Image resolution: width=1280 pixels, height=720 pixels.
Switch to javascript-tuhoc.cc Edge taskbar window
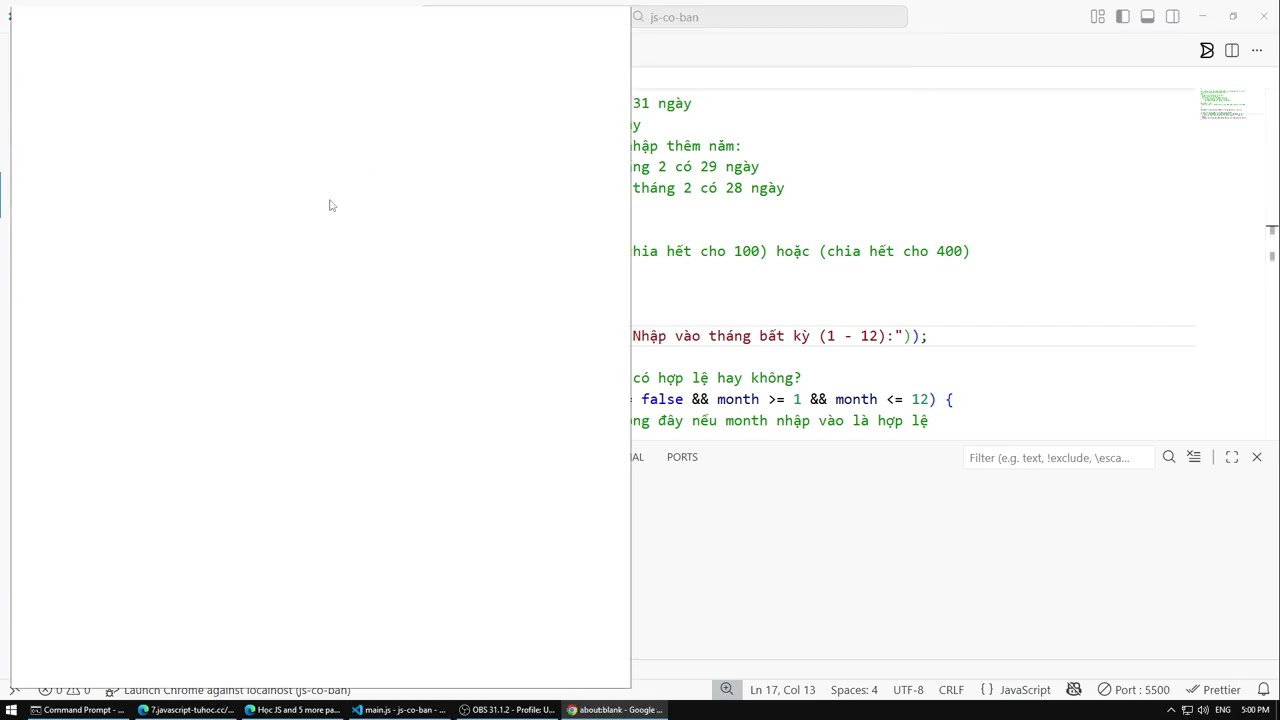click(186, 710)
